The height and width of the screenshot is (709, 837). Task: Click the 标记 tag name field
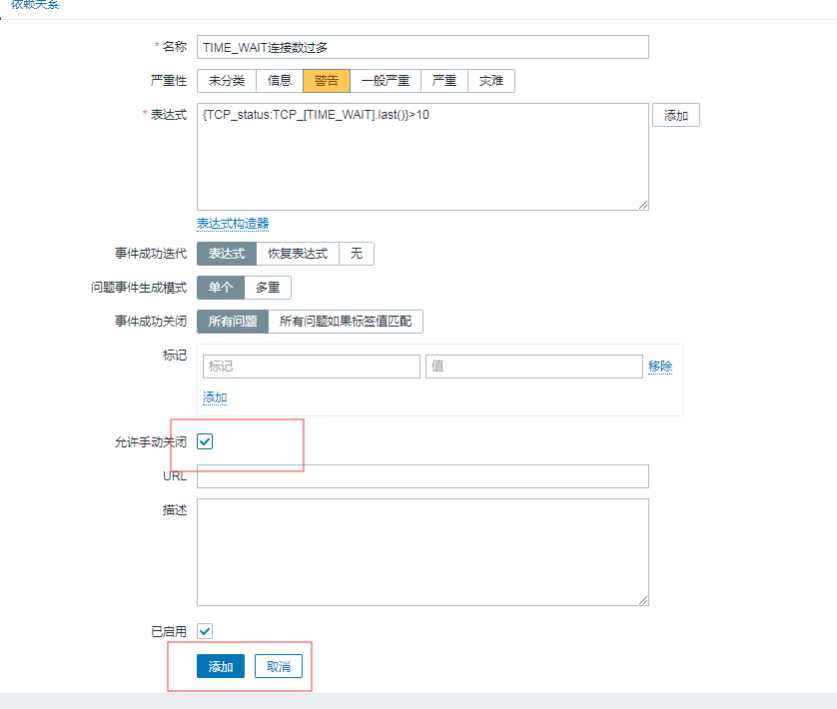point(311,367)
